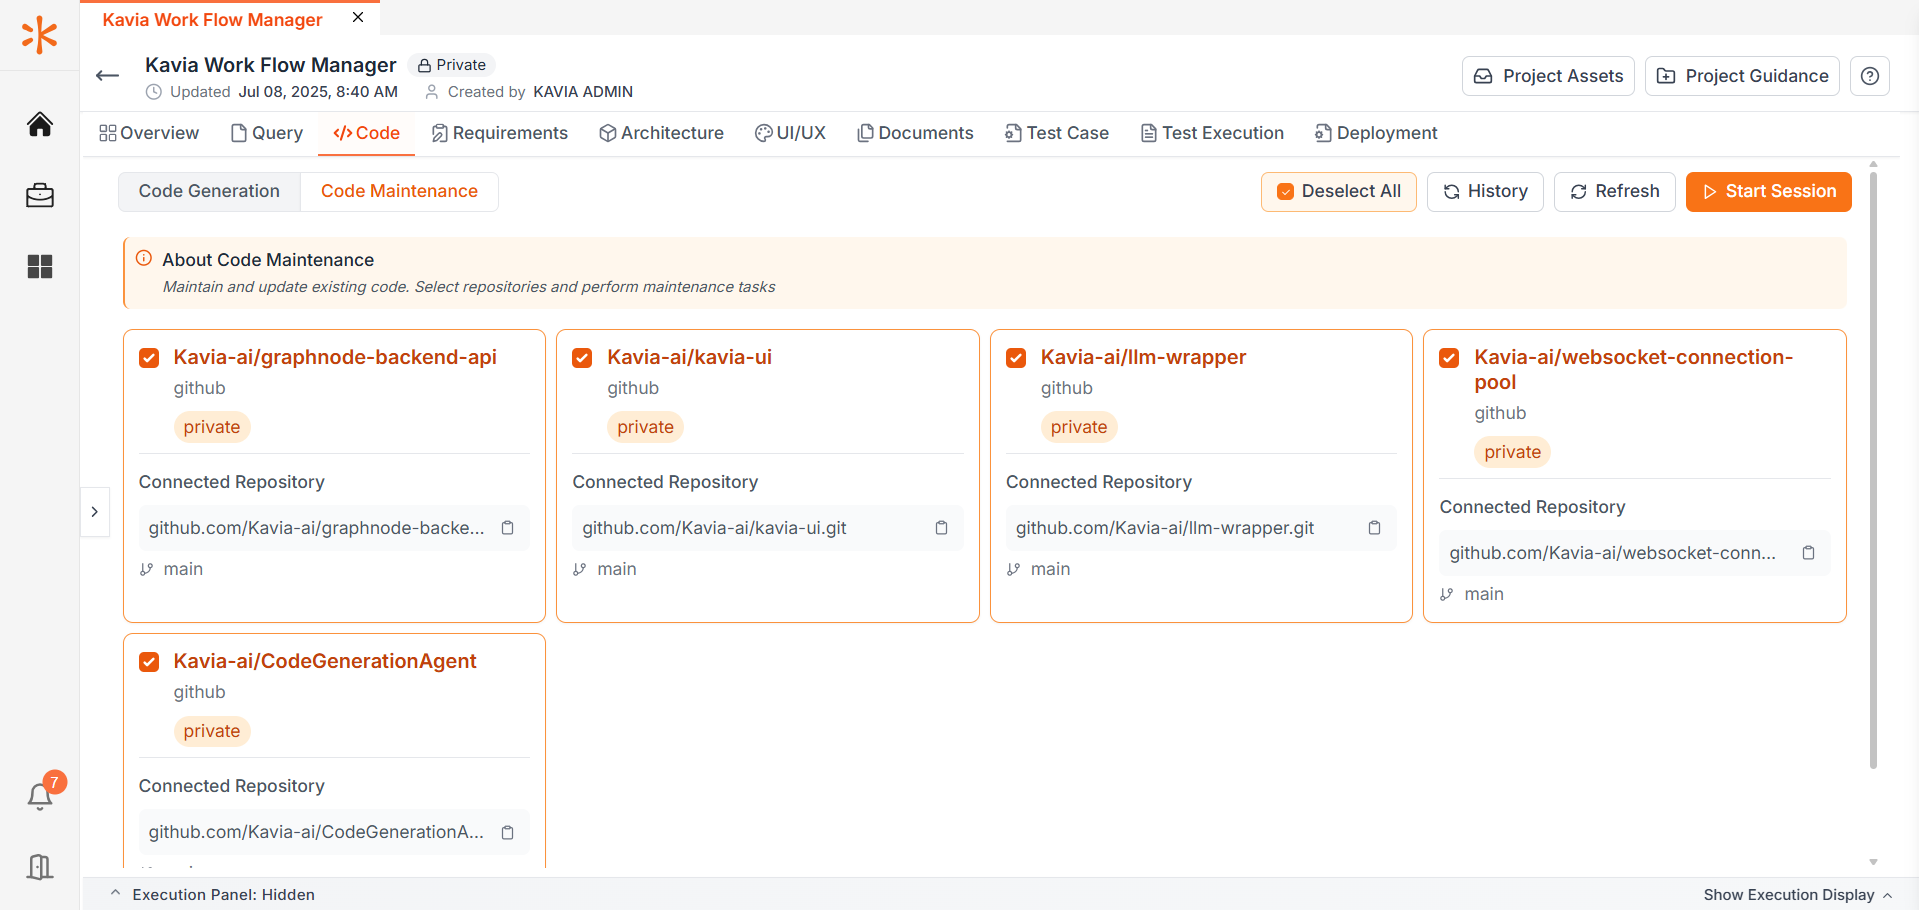This screenshot has width=1919, height=910.
Task: Uncheck the Kavia-ai/kavia-ui repository checkbox
Action: (x=582, y=358)
